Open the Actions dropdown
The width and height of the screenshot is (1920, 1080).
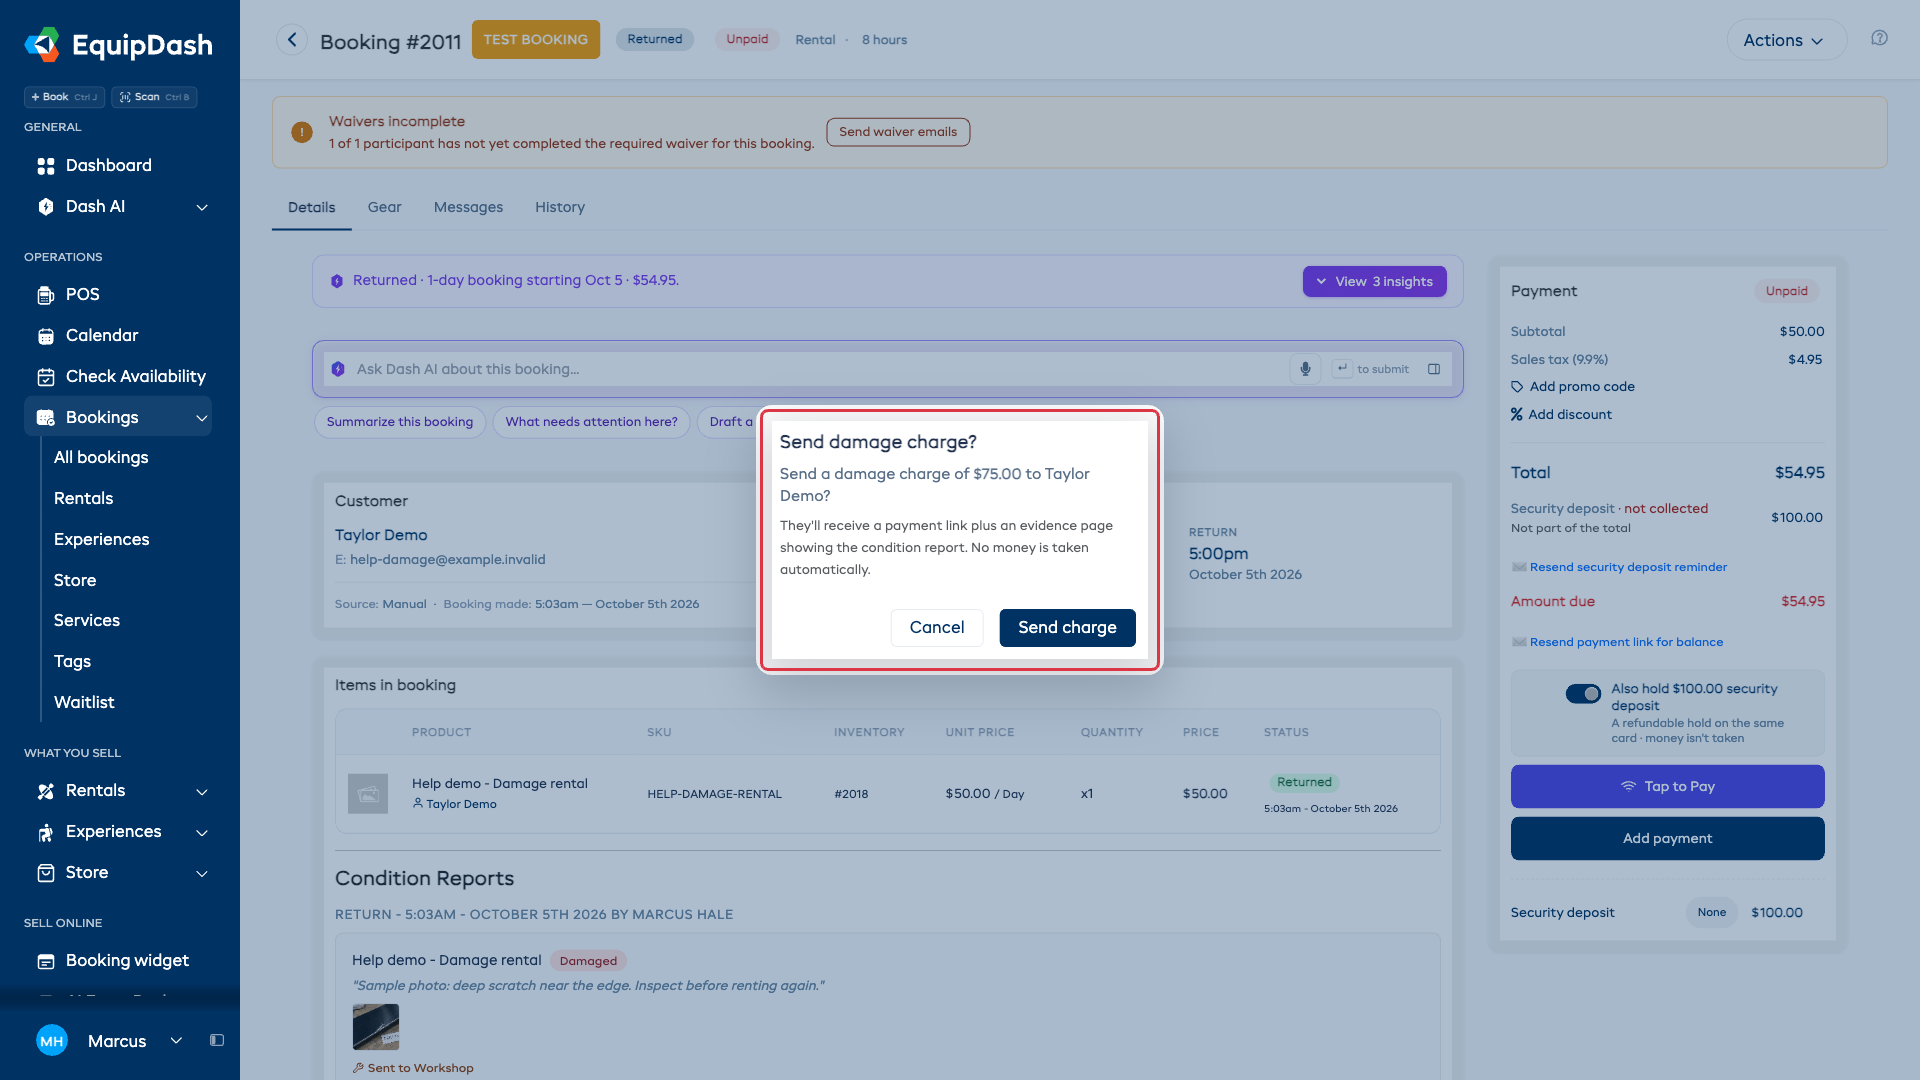(x=1786, y=40)
